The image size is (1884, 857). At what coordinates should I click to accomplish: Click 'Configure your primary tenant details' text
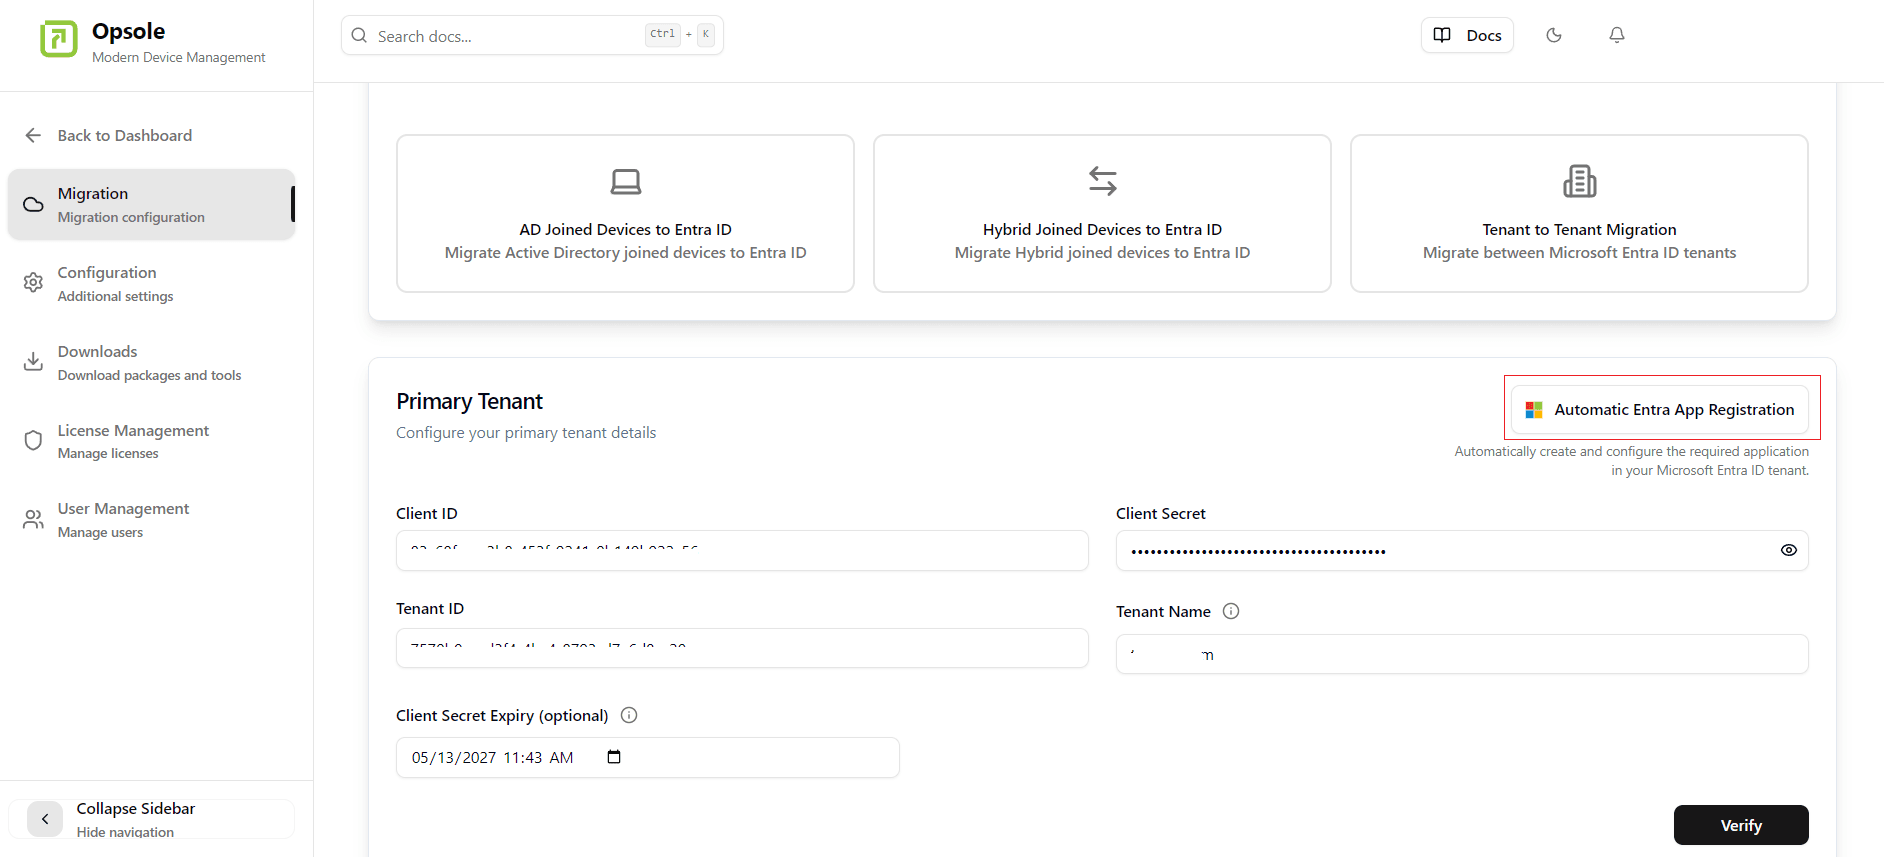click(526, 432)
